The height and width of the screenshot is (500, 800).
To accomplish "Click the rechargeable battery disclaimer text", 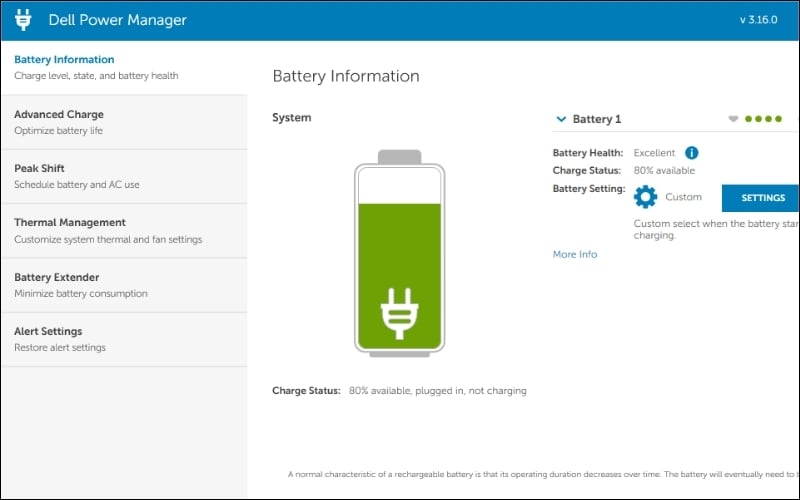I will [543, 474].
